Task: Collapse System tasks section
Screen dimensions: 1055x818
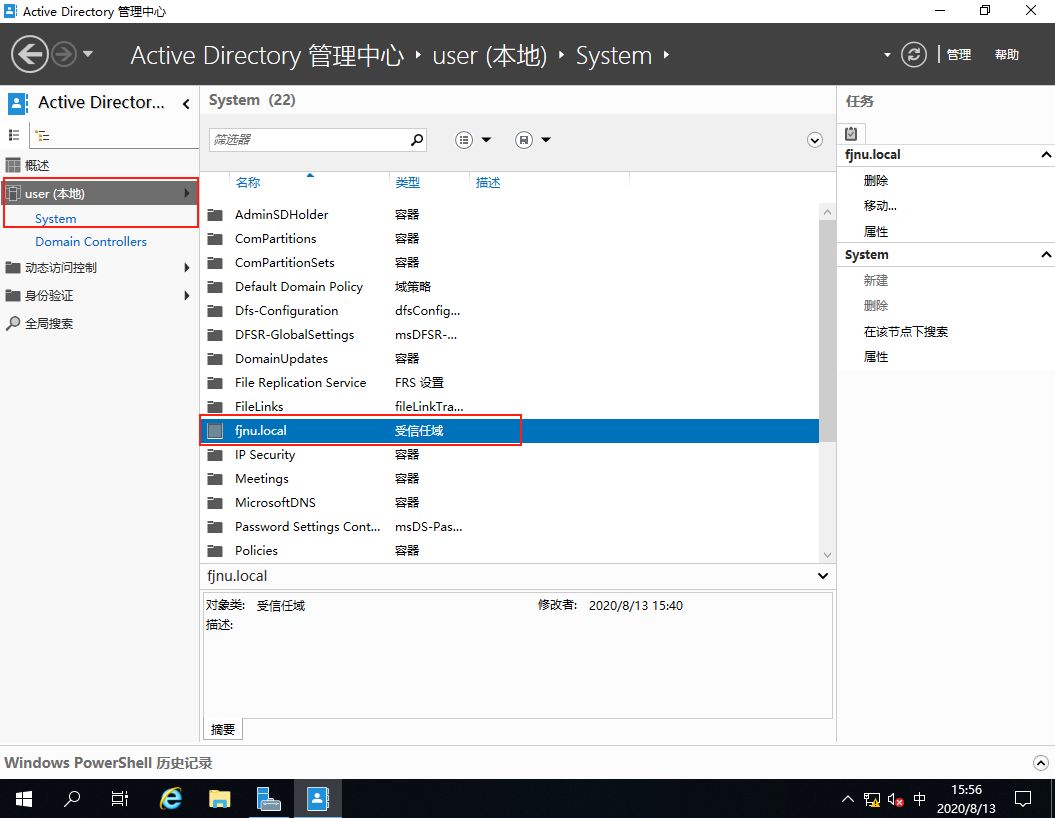Action: [x=1046, y=254]
